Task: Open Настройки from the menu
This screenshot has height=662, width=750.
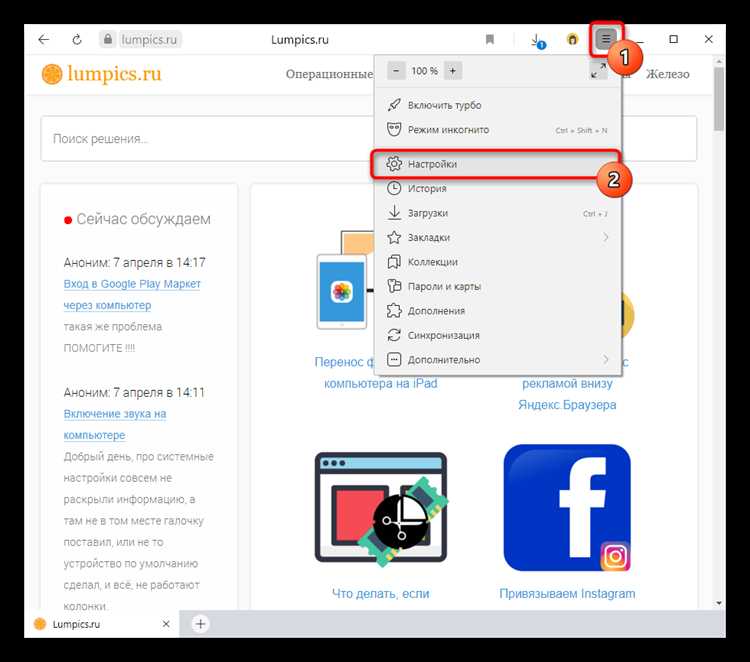Action: [x=497, y=164]
